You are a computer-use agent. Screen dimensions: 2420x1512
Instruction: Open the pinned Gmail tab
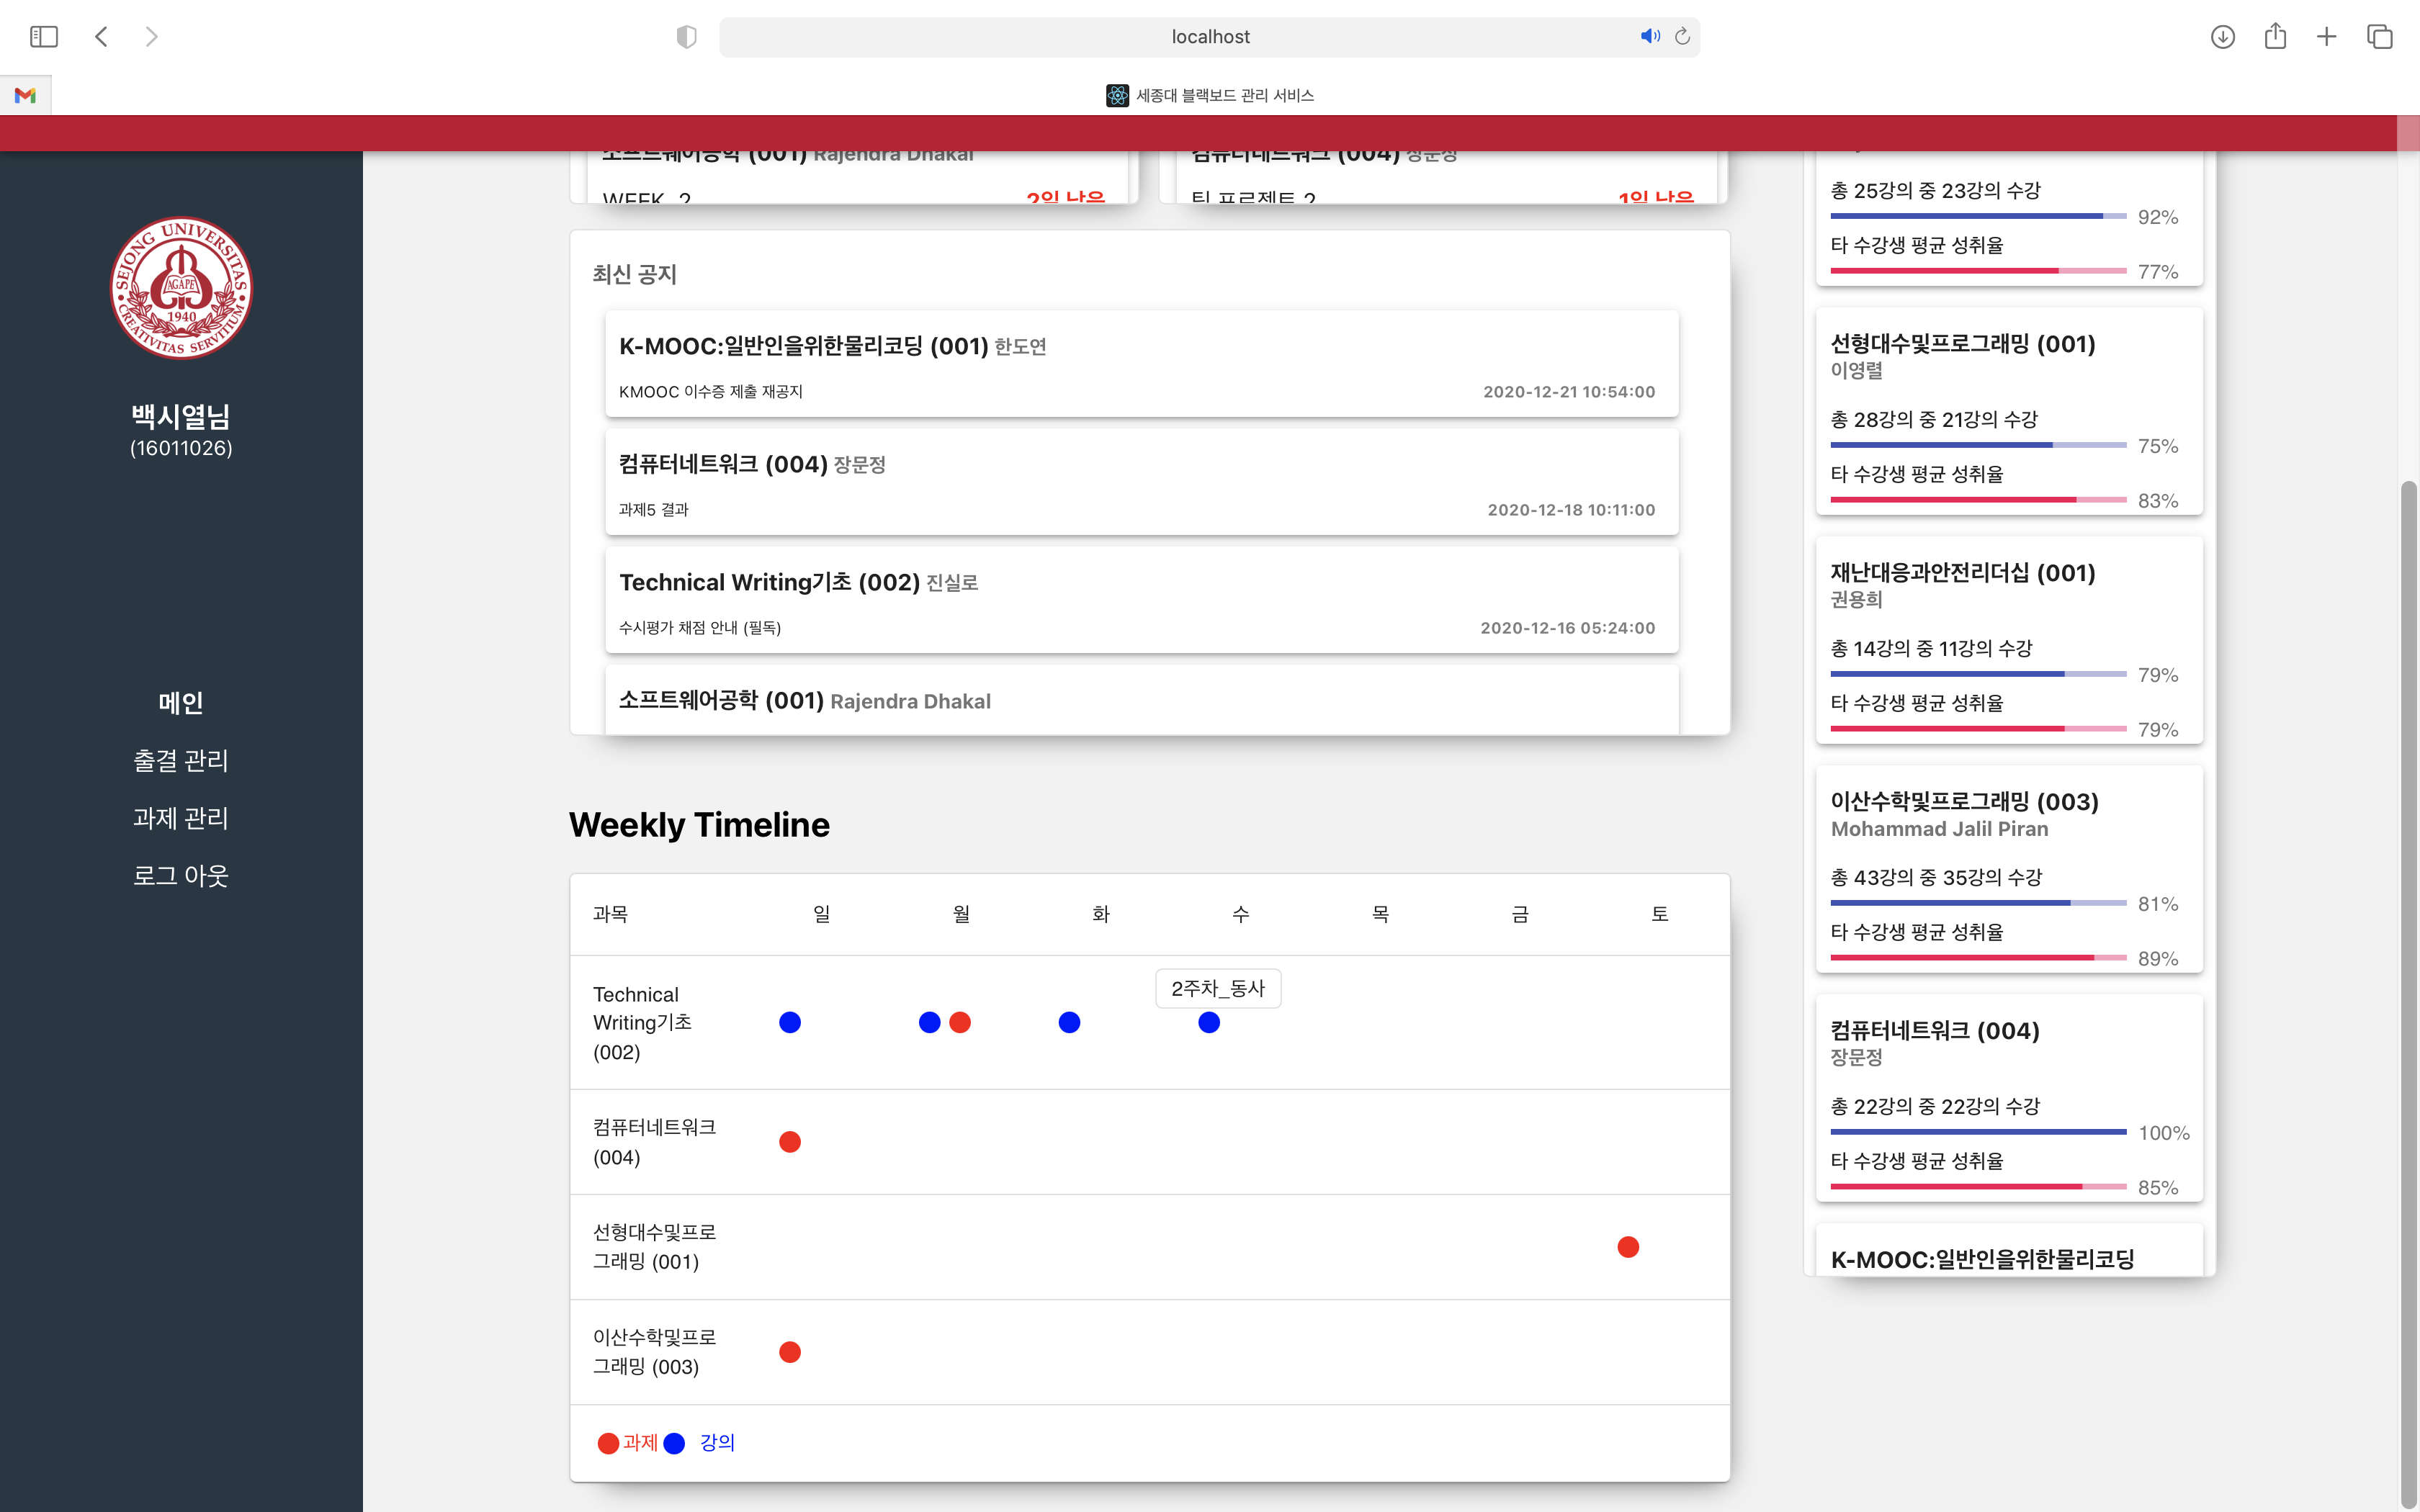click(25, 95)
